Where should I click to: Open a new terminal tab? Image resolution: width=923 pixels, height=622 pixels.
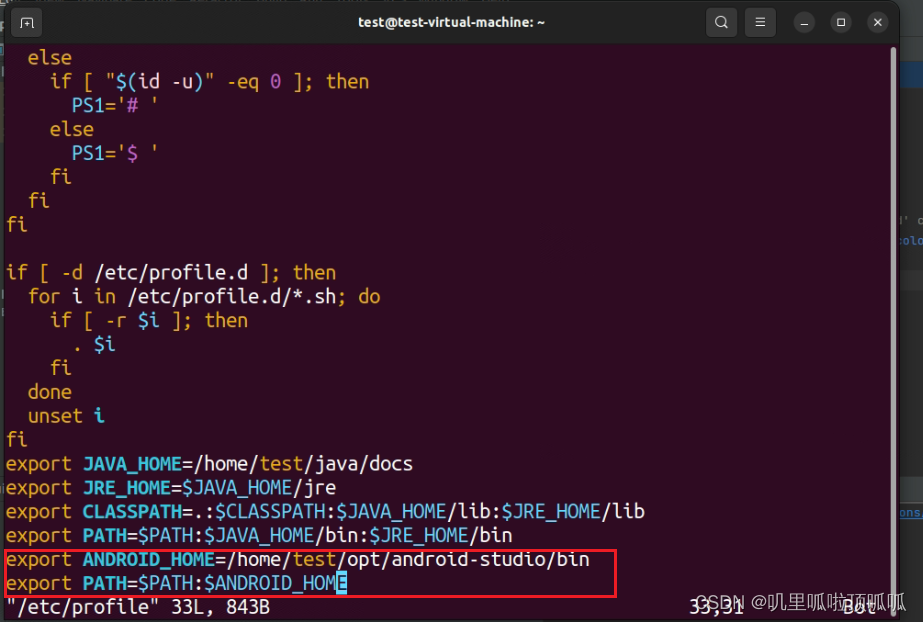(x=25, y=21)
